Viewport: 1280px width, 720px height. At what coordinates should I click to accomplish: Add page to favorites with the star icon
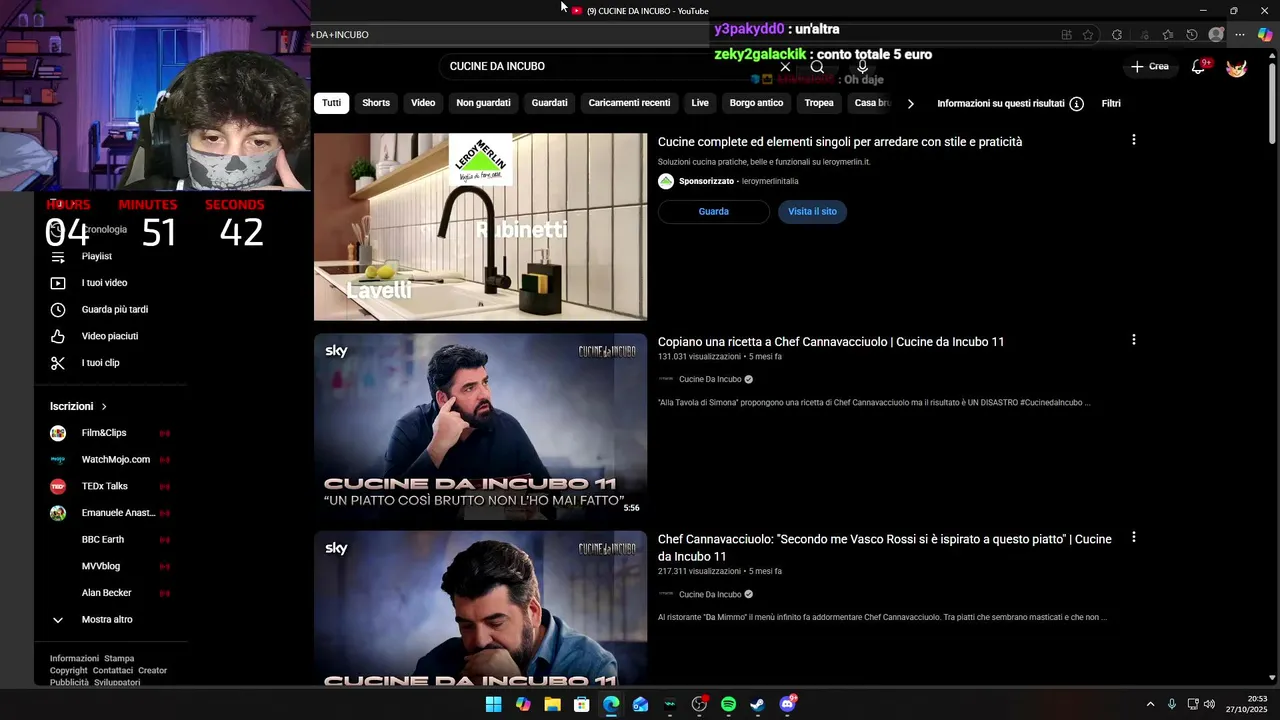click(x=1088, y=35)
